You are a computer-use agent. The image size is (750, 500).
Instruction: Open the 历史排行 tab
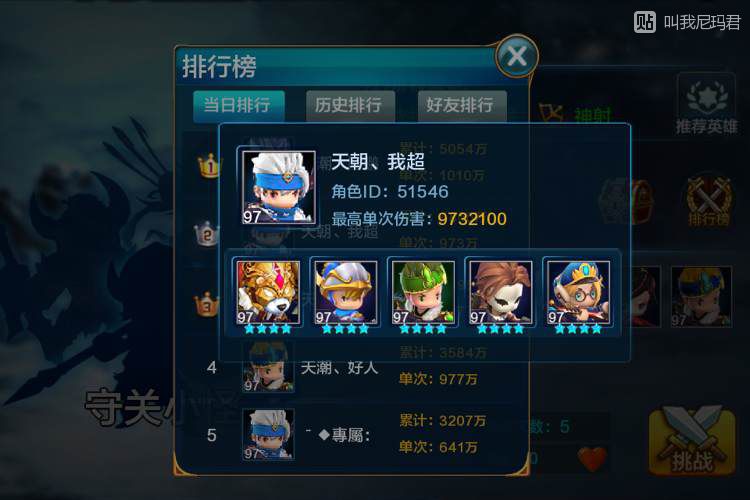tap(350, 105)
